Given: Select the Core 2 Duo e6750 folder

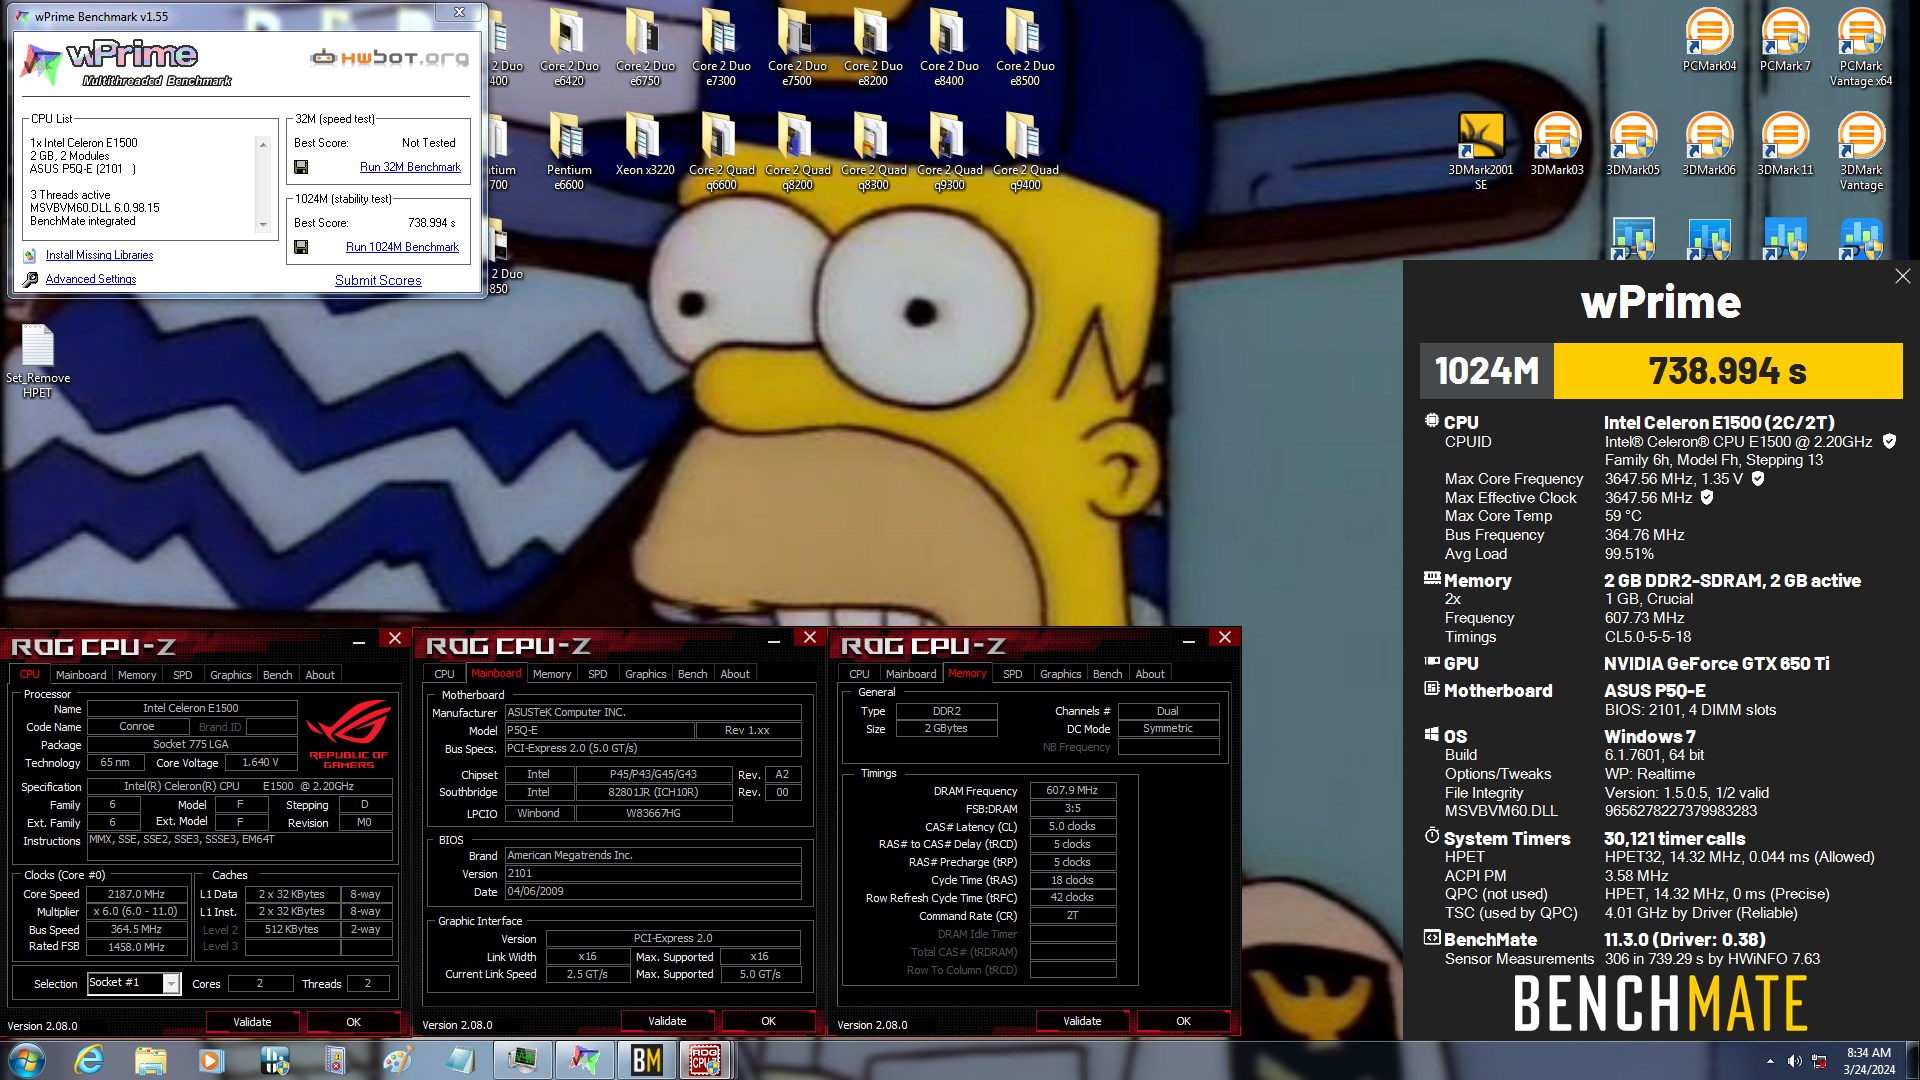Looking at the screenshot, I should click(x=645, y=47).
